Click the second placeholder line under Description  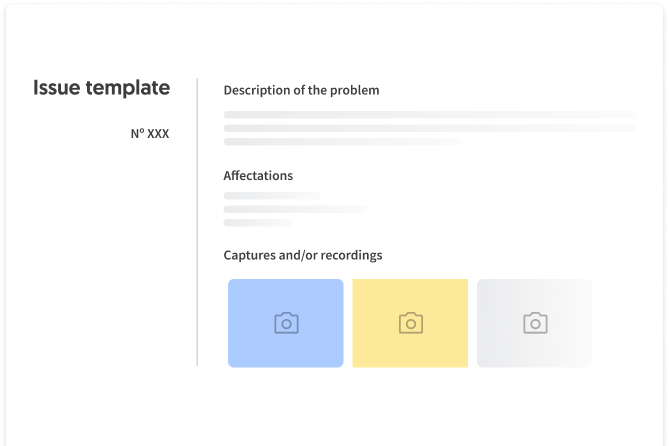430,128
